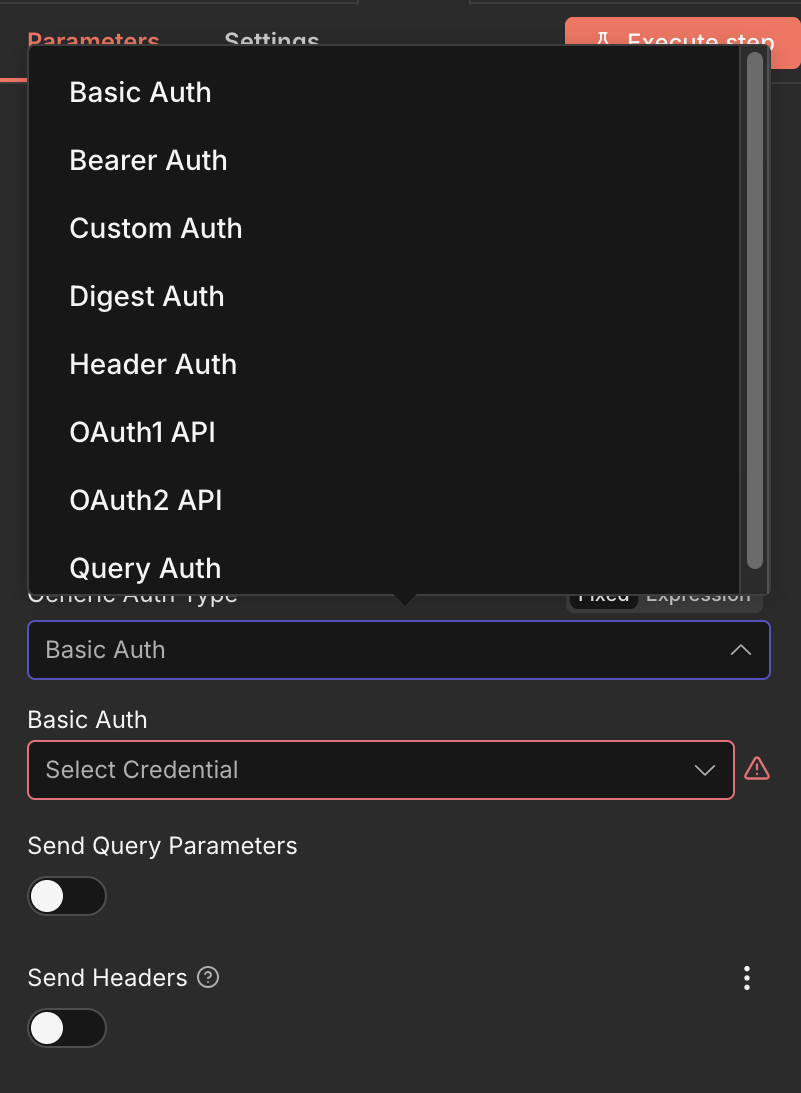Open the Select Credential dropdown
Screen dimensions: 801x1093
tap(380, 770)
